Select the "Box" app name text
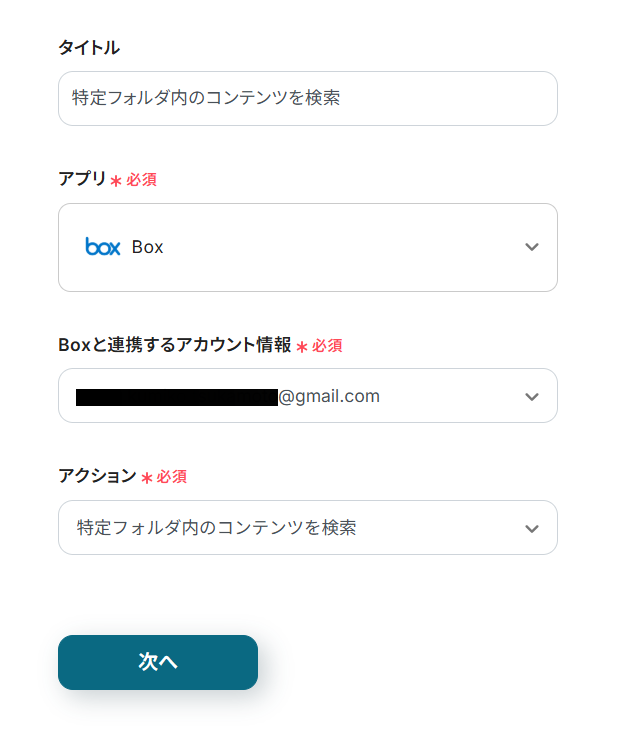 (147, 247)
